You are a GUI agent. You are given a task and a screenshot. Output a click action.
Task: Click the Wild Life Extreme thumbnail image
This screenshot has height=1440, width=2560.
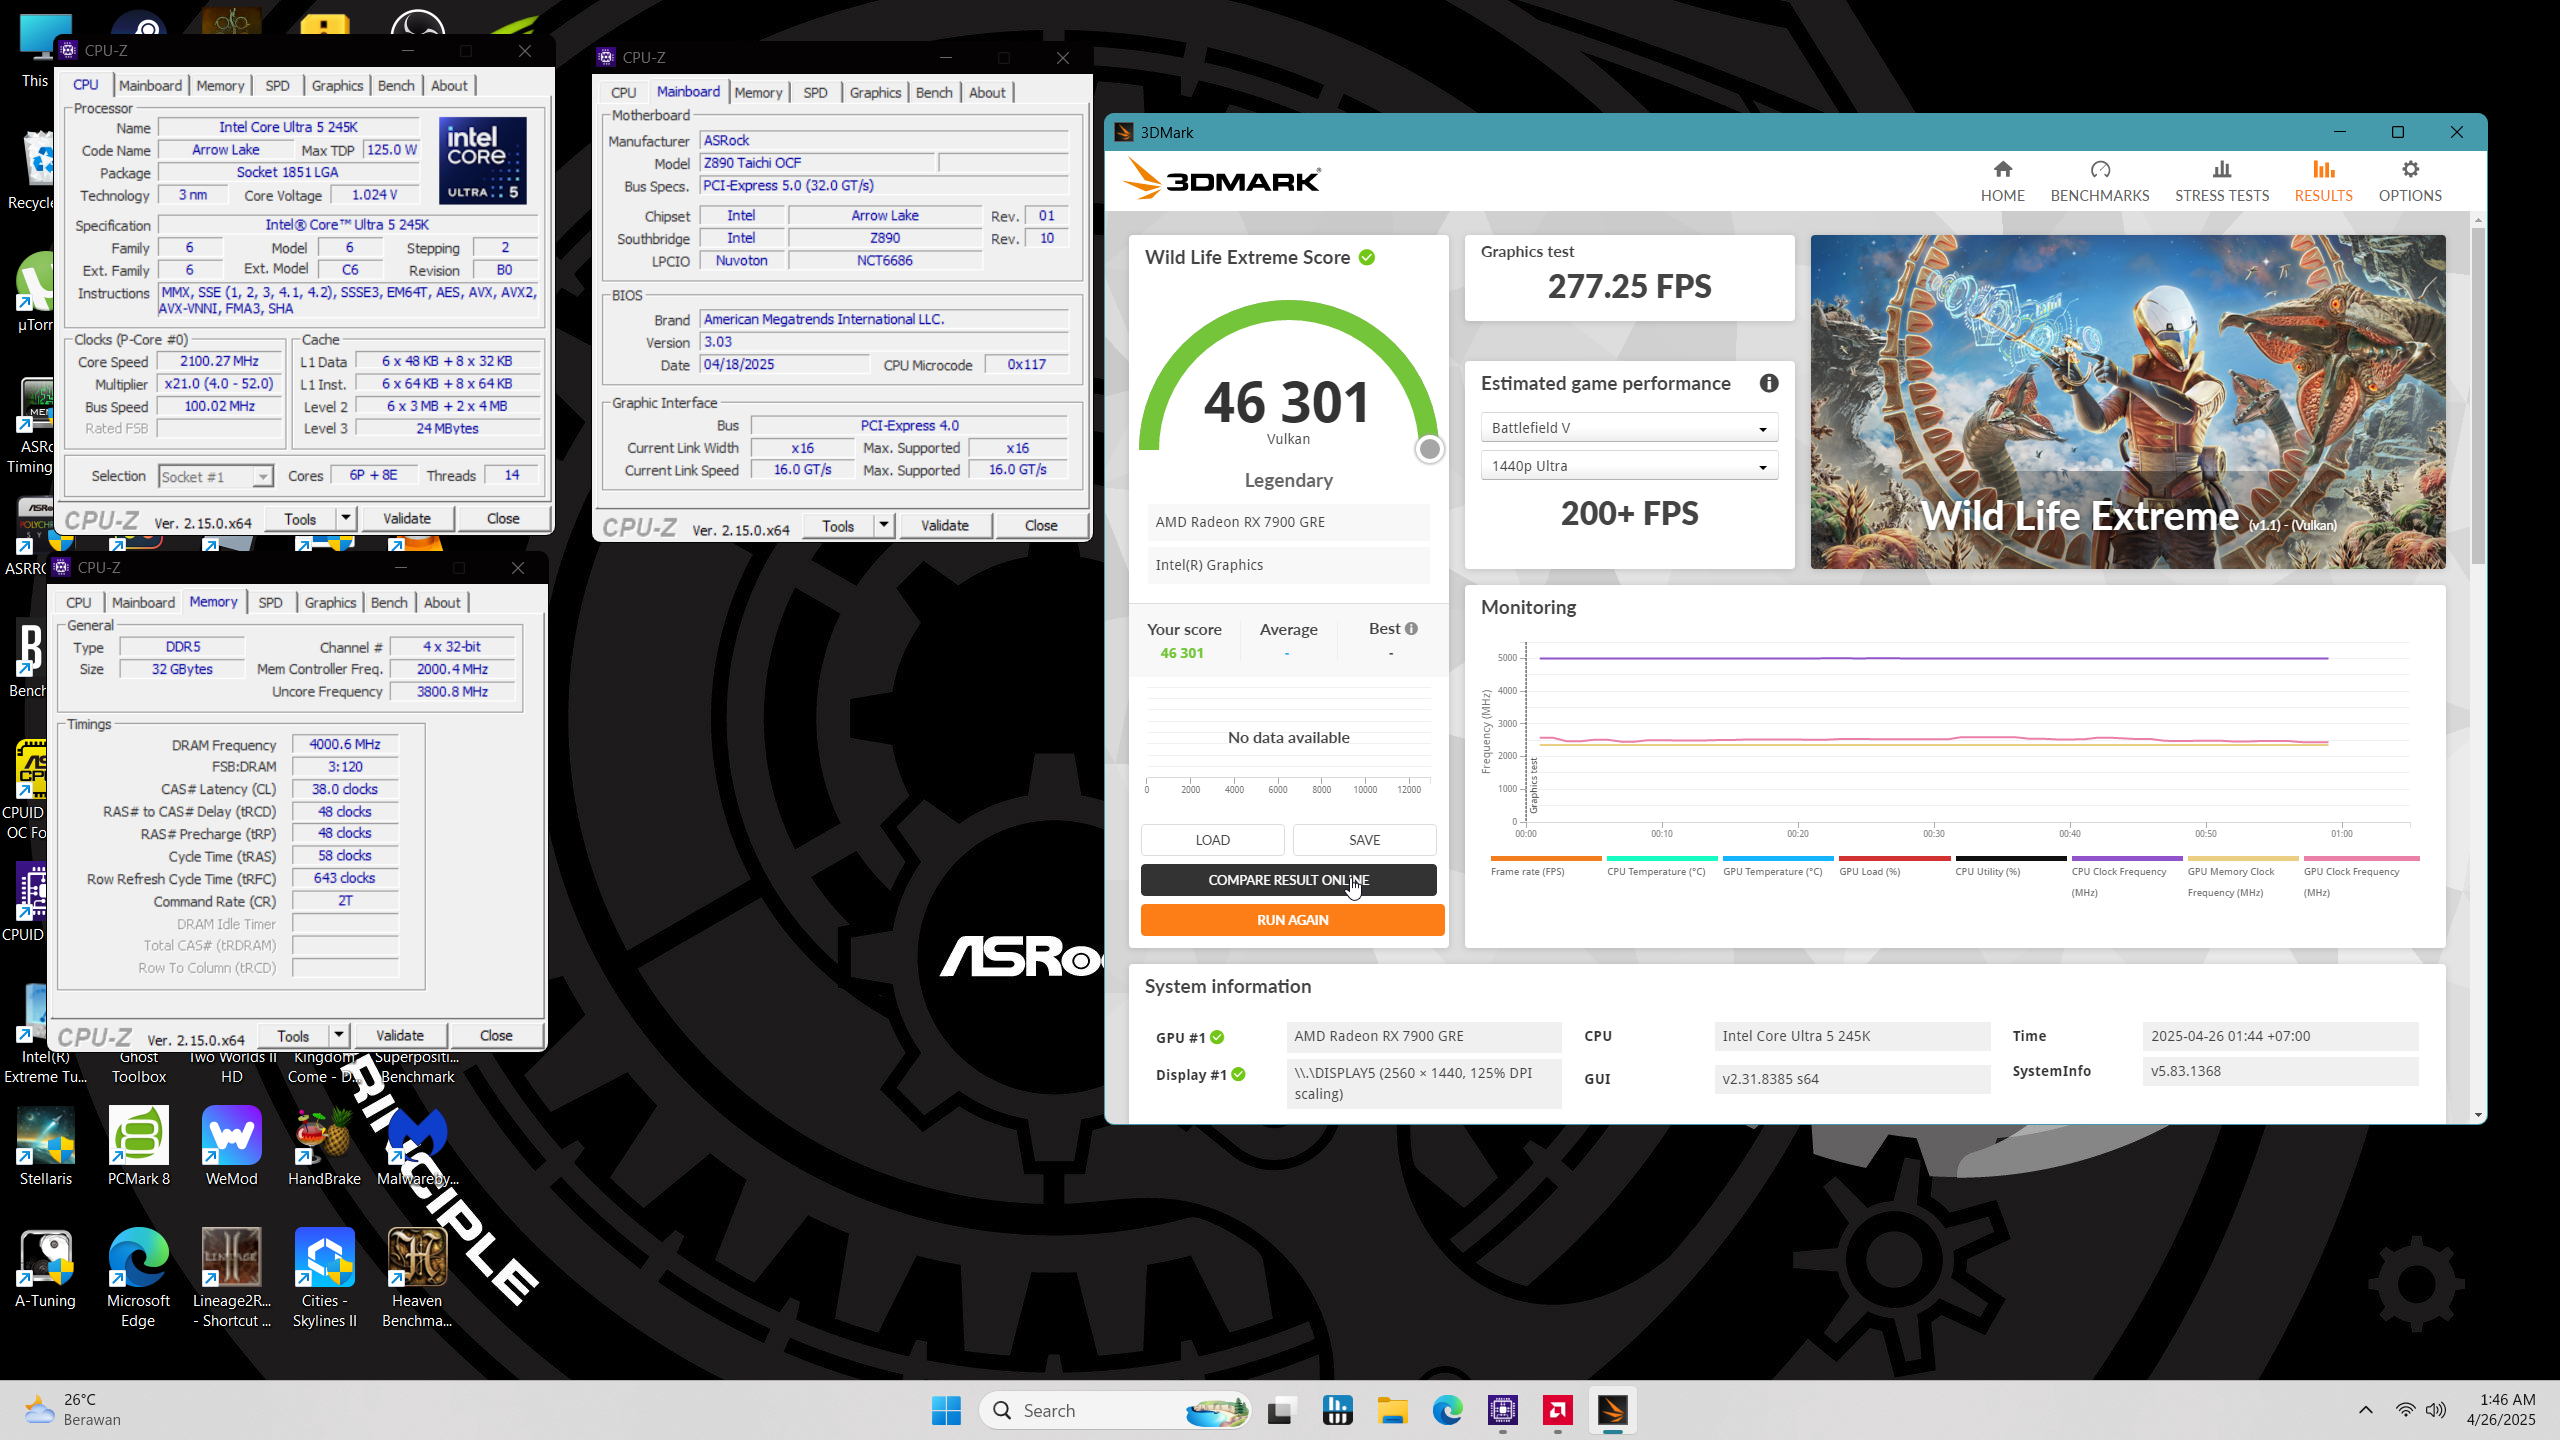click(2128, 402)
